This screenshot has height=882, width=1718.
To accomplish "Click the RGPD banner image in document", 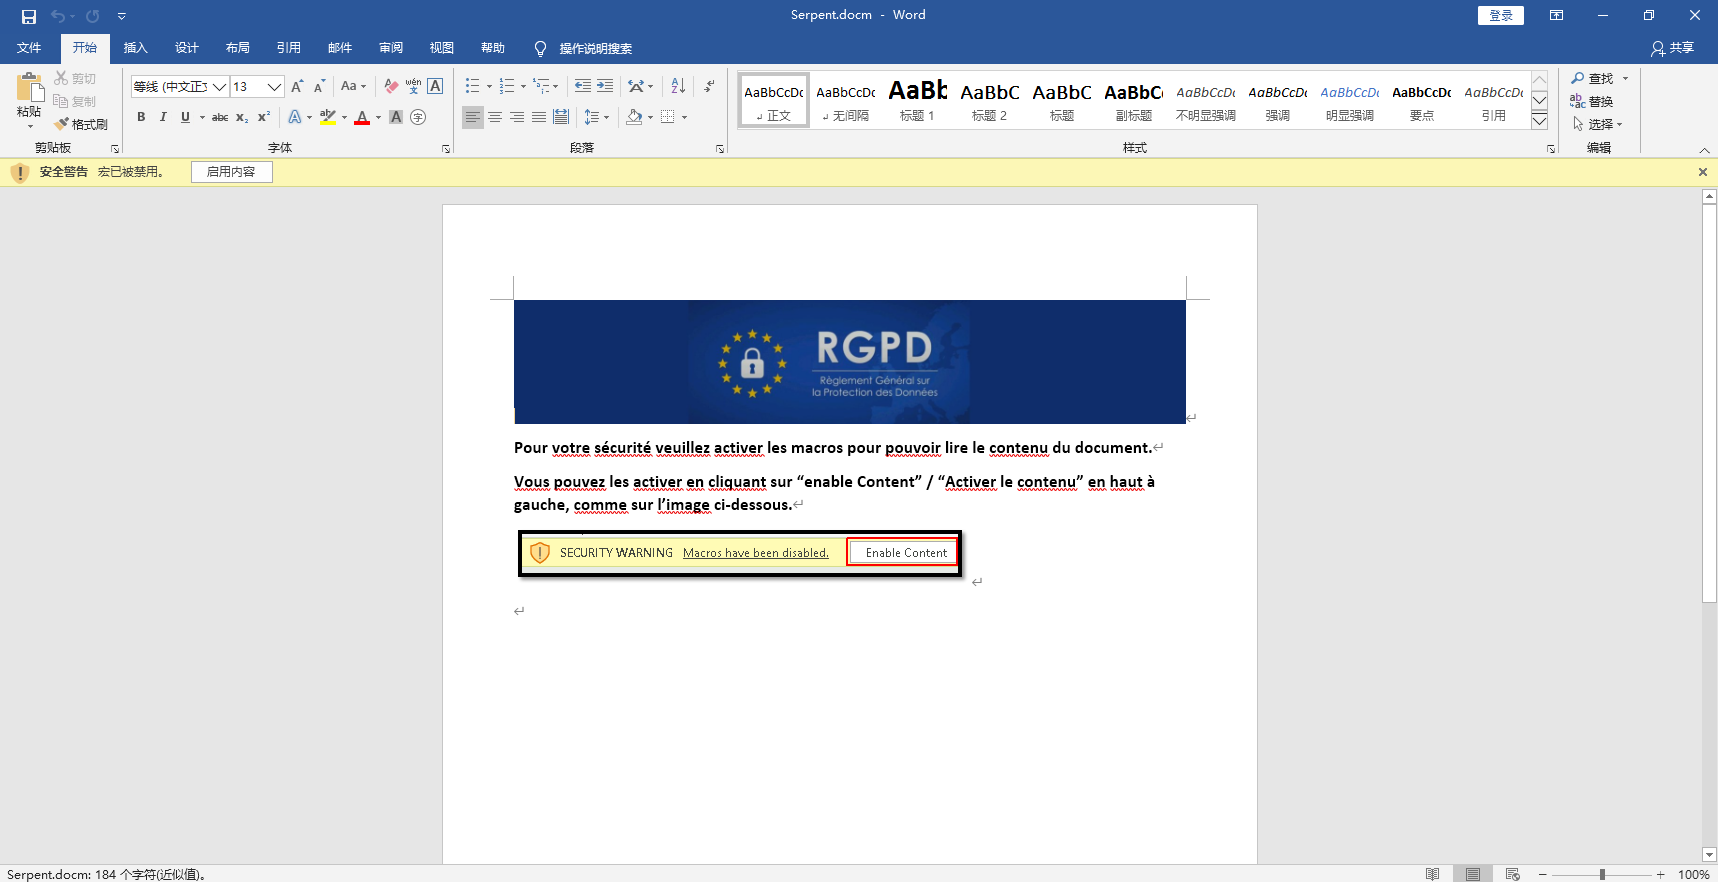I will click(850, 362).
